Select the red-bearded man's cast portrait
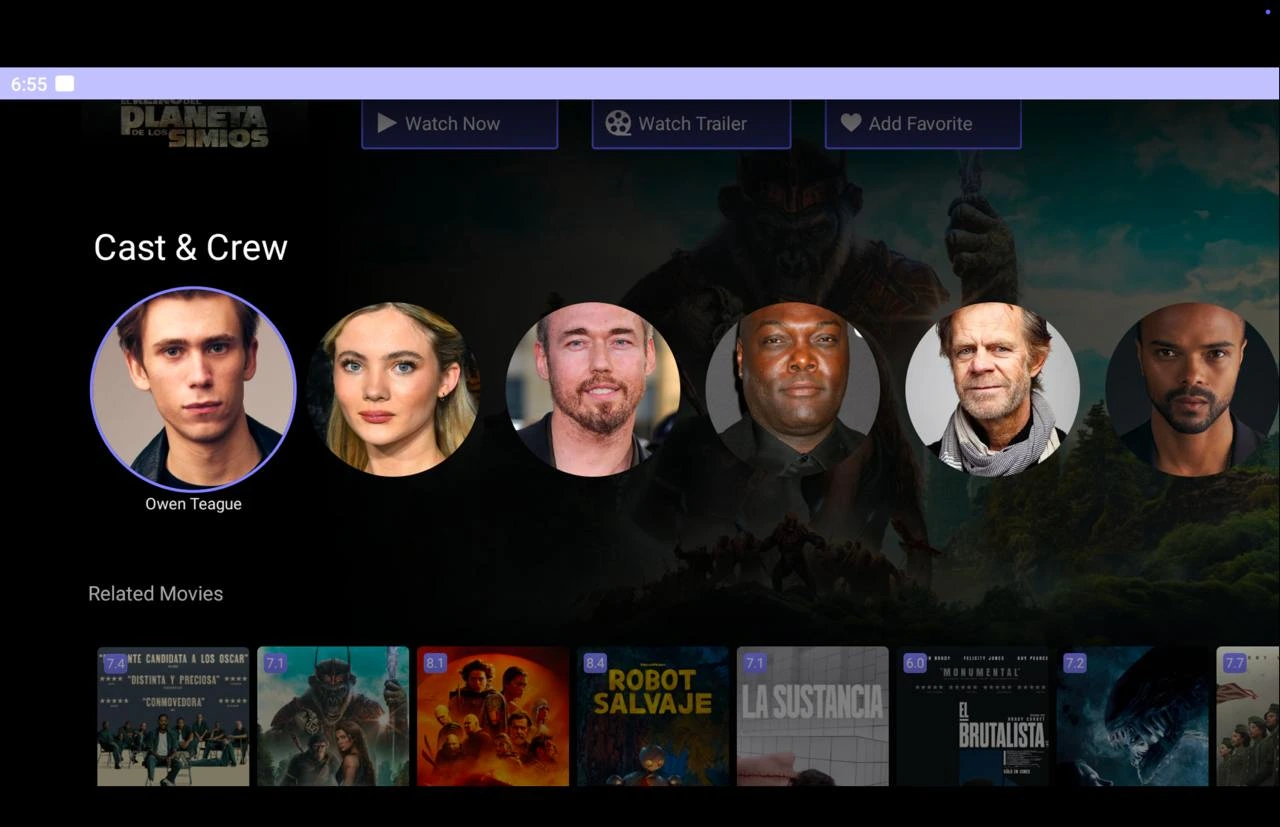Image resolution: width=1280 pixels, height=827 pixels. coord(593,389)
